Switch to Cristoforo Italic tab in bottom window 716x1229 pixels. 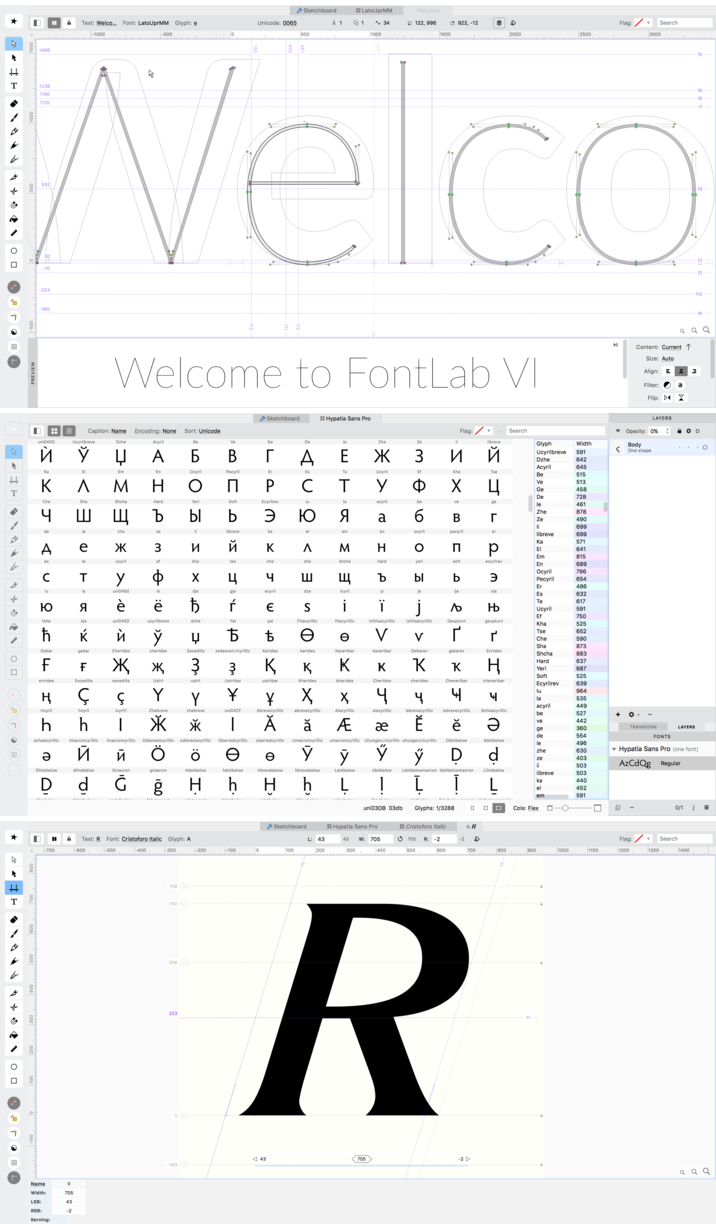(425, 827)
